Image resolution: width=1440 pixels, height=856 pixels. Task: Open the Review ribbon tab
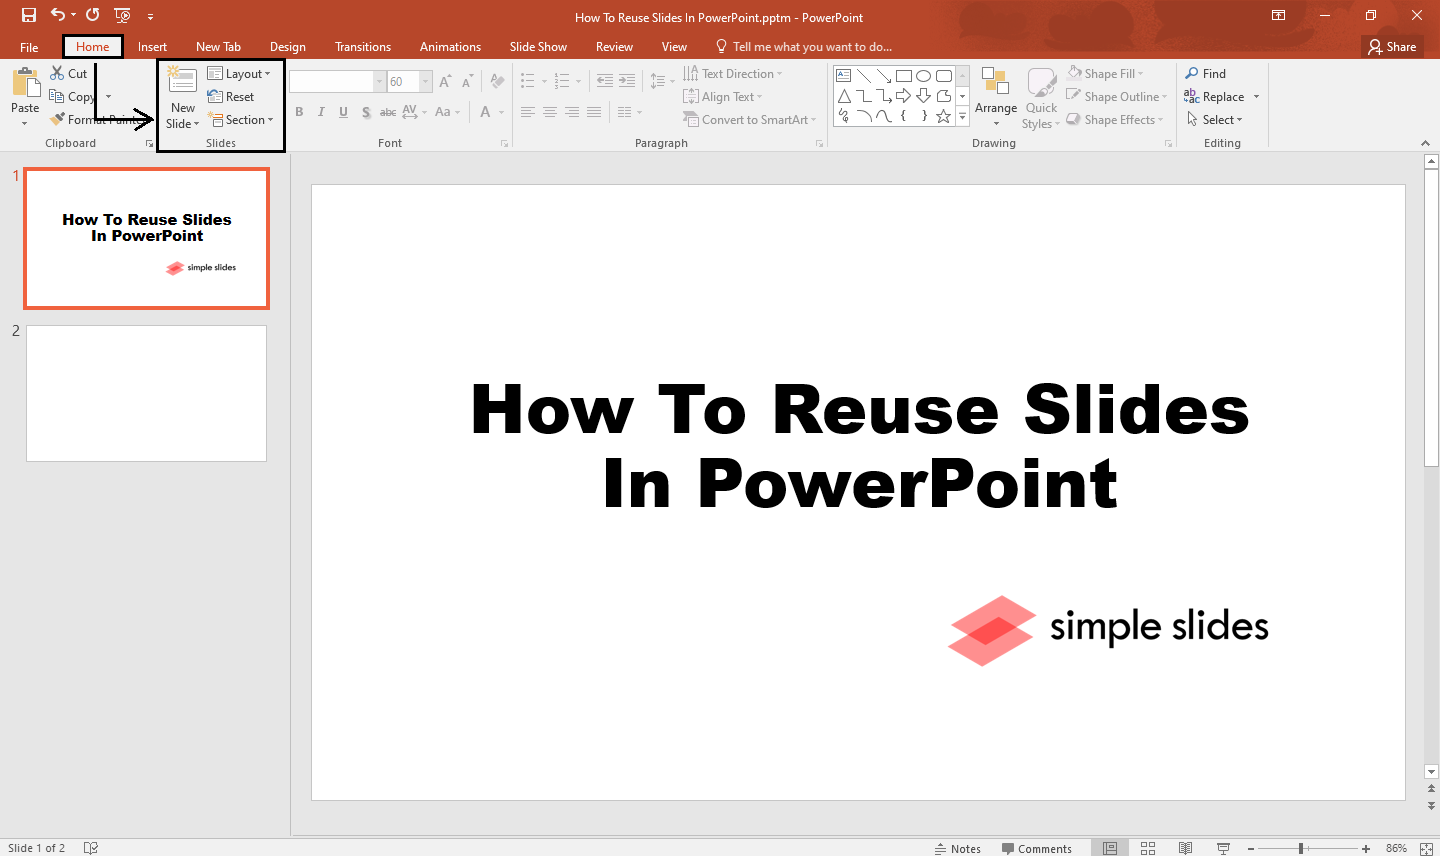(x=613, y=46)
